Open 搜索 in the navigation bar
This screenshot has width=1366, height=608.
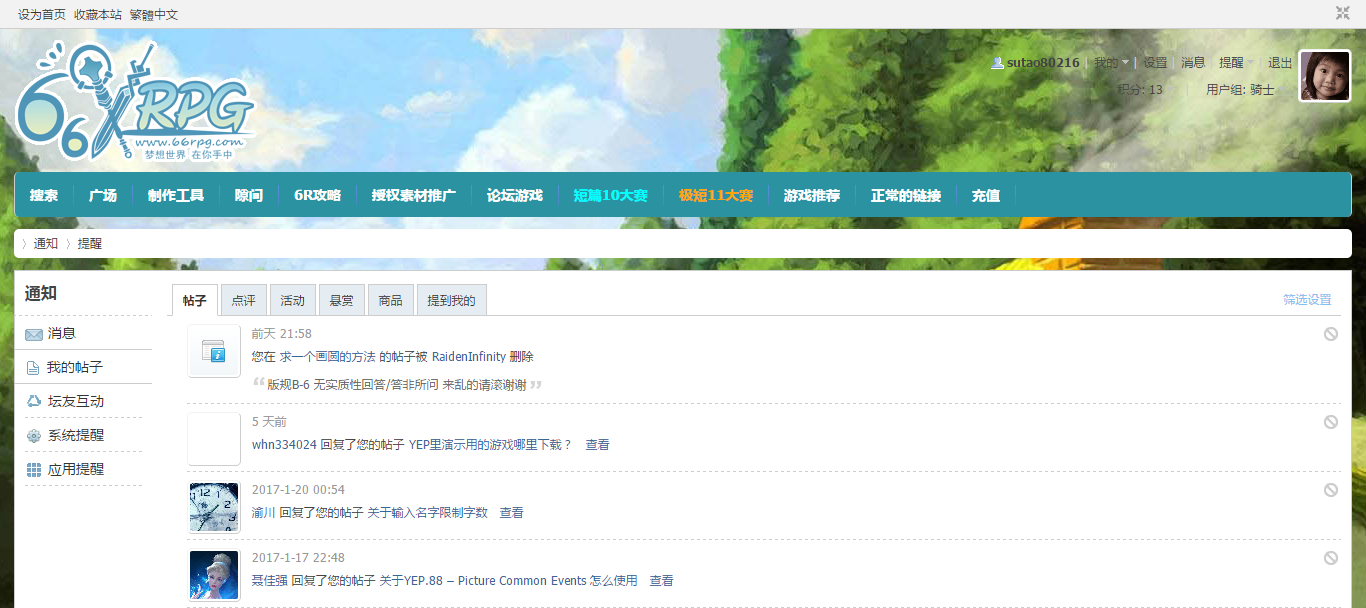tap(44, 195)
